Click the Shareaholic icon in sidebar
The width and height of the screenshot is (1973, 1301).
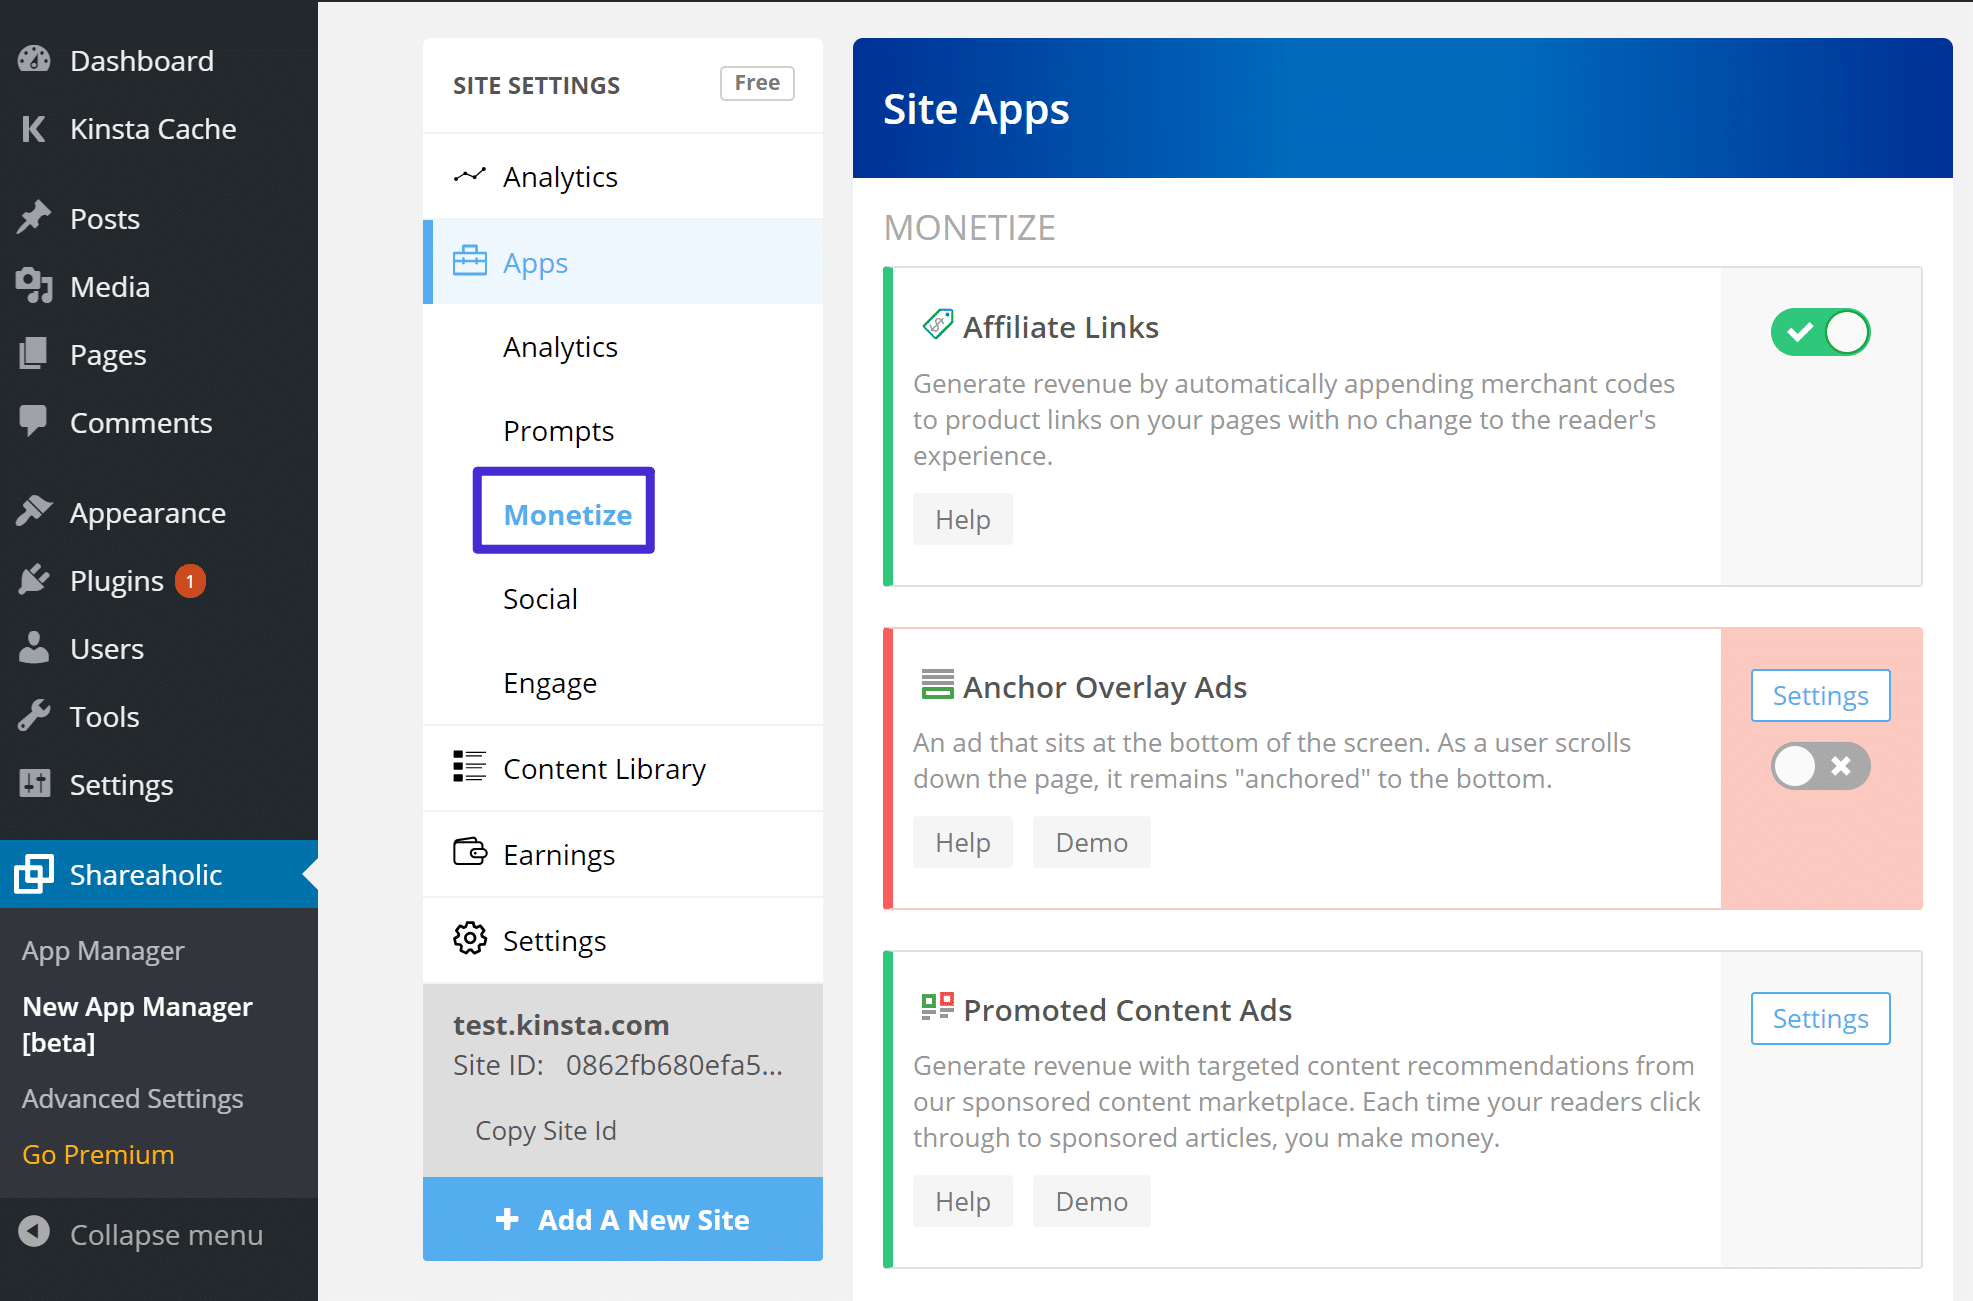tap(35, 874)
